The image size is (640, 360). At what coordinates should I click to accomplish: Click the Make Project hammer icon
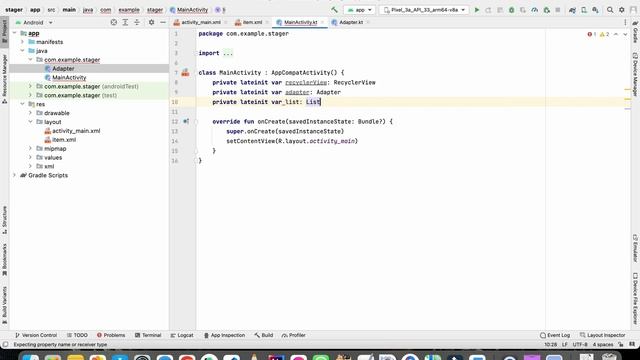[334, 10]
